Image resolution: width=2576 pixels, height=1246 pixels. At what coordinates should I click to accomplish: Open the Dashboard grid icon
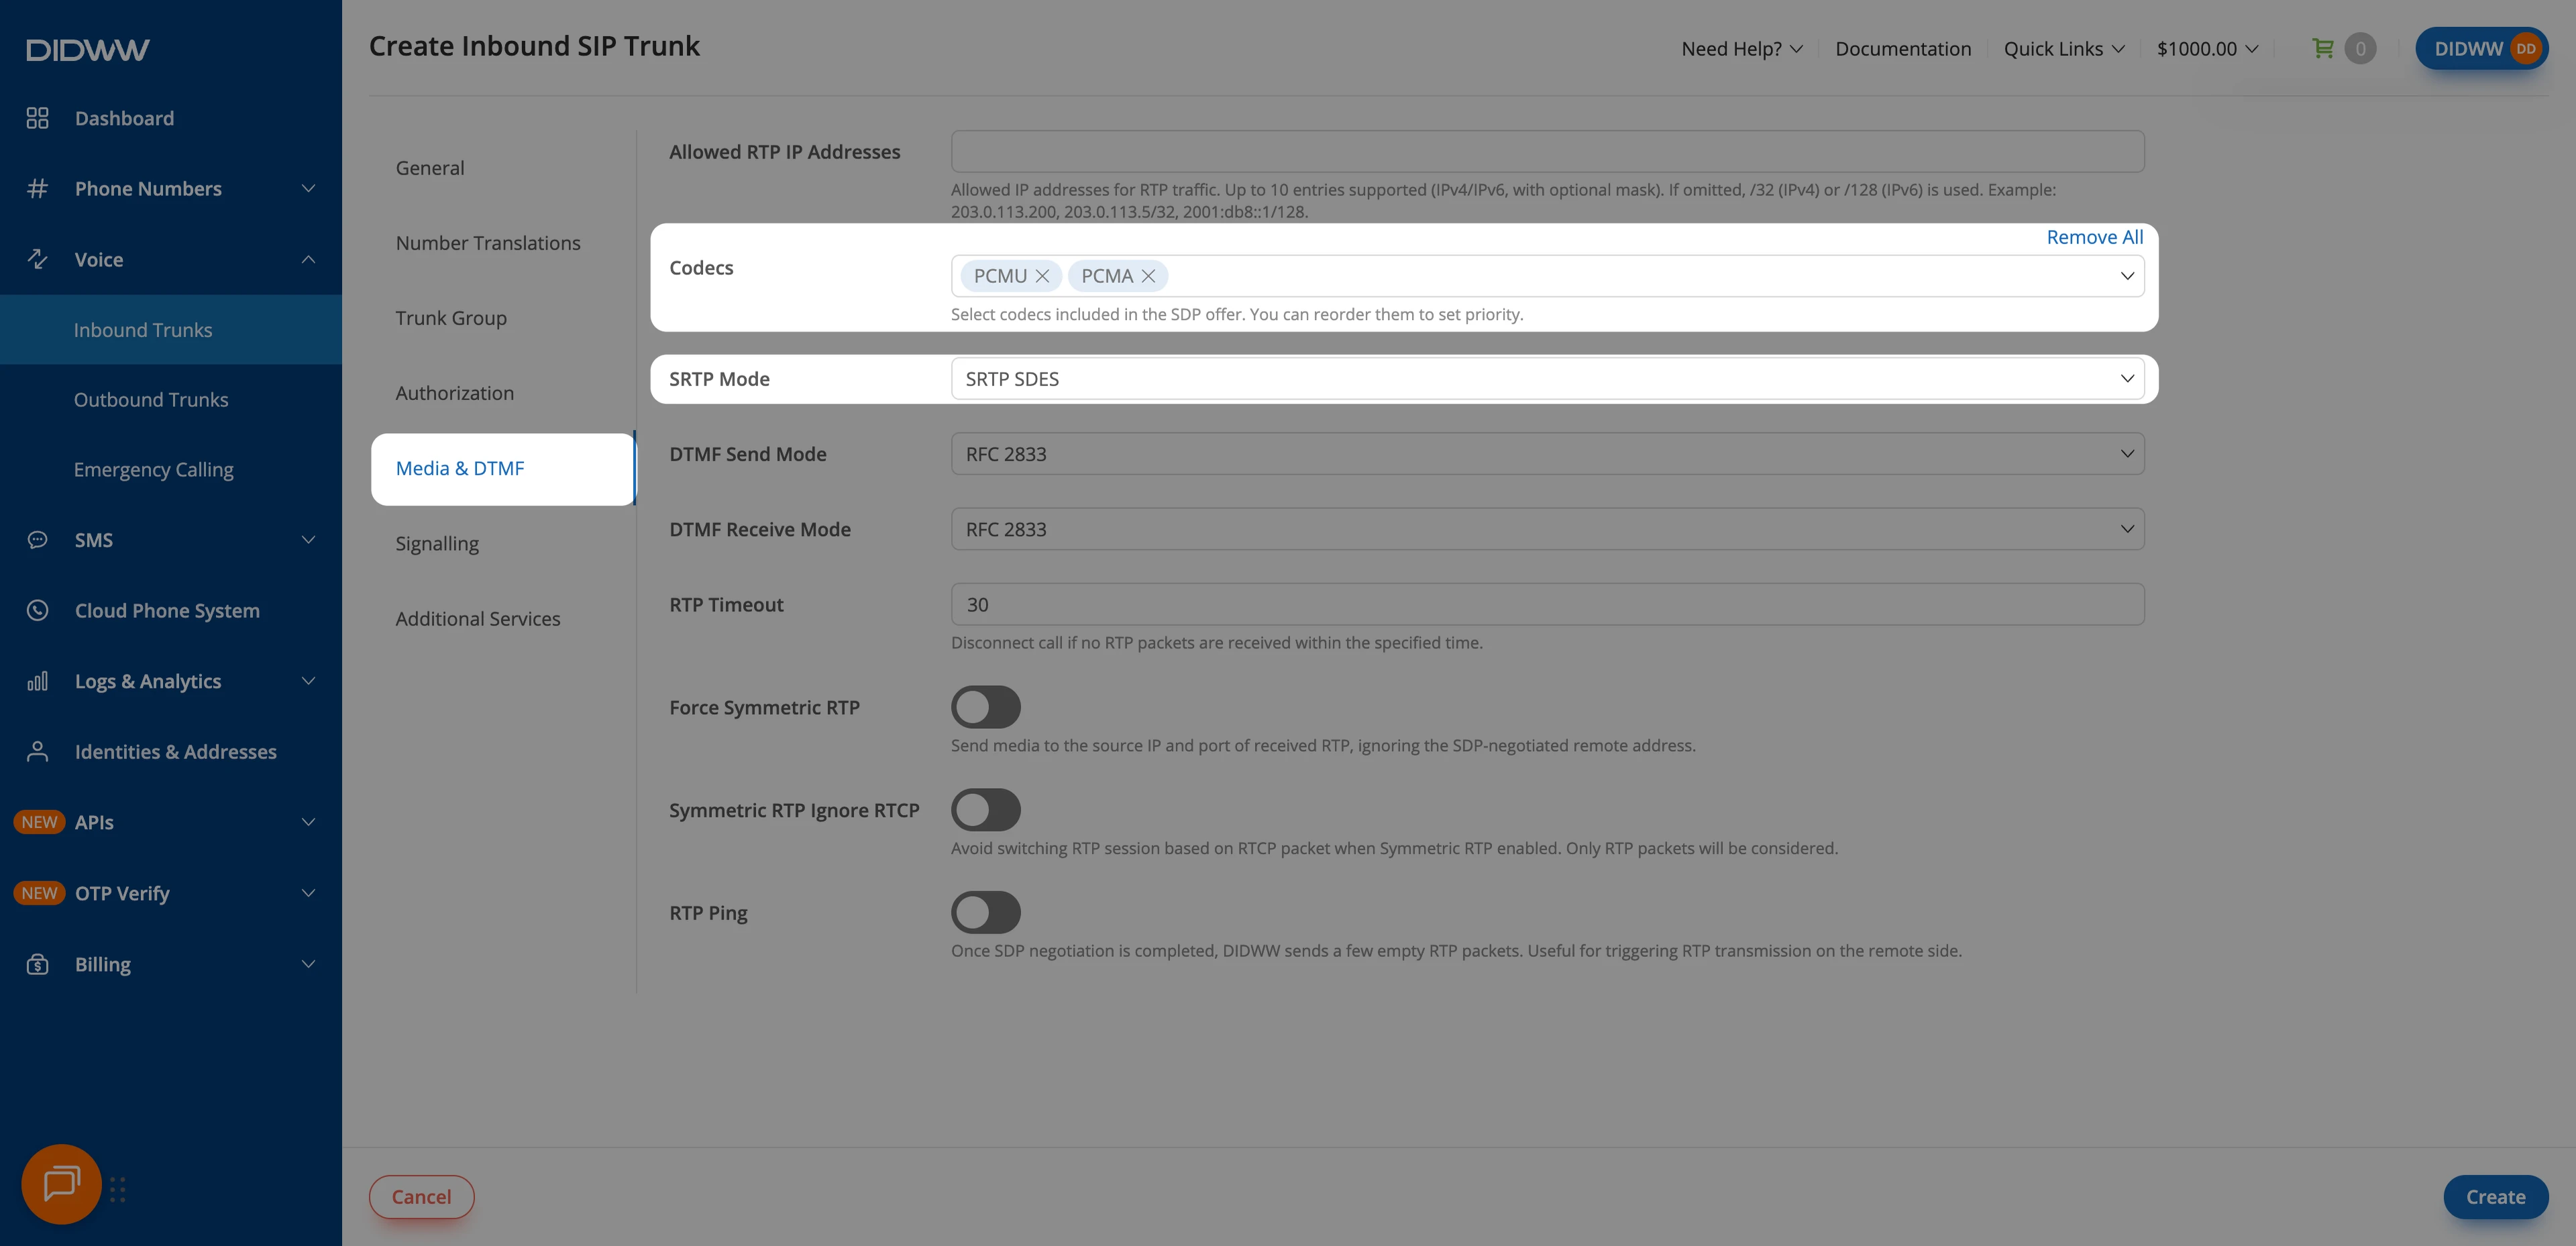tap(37, 118)
